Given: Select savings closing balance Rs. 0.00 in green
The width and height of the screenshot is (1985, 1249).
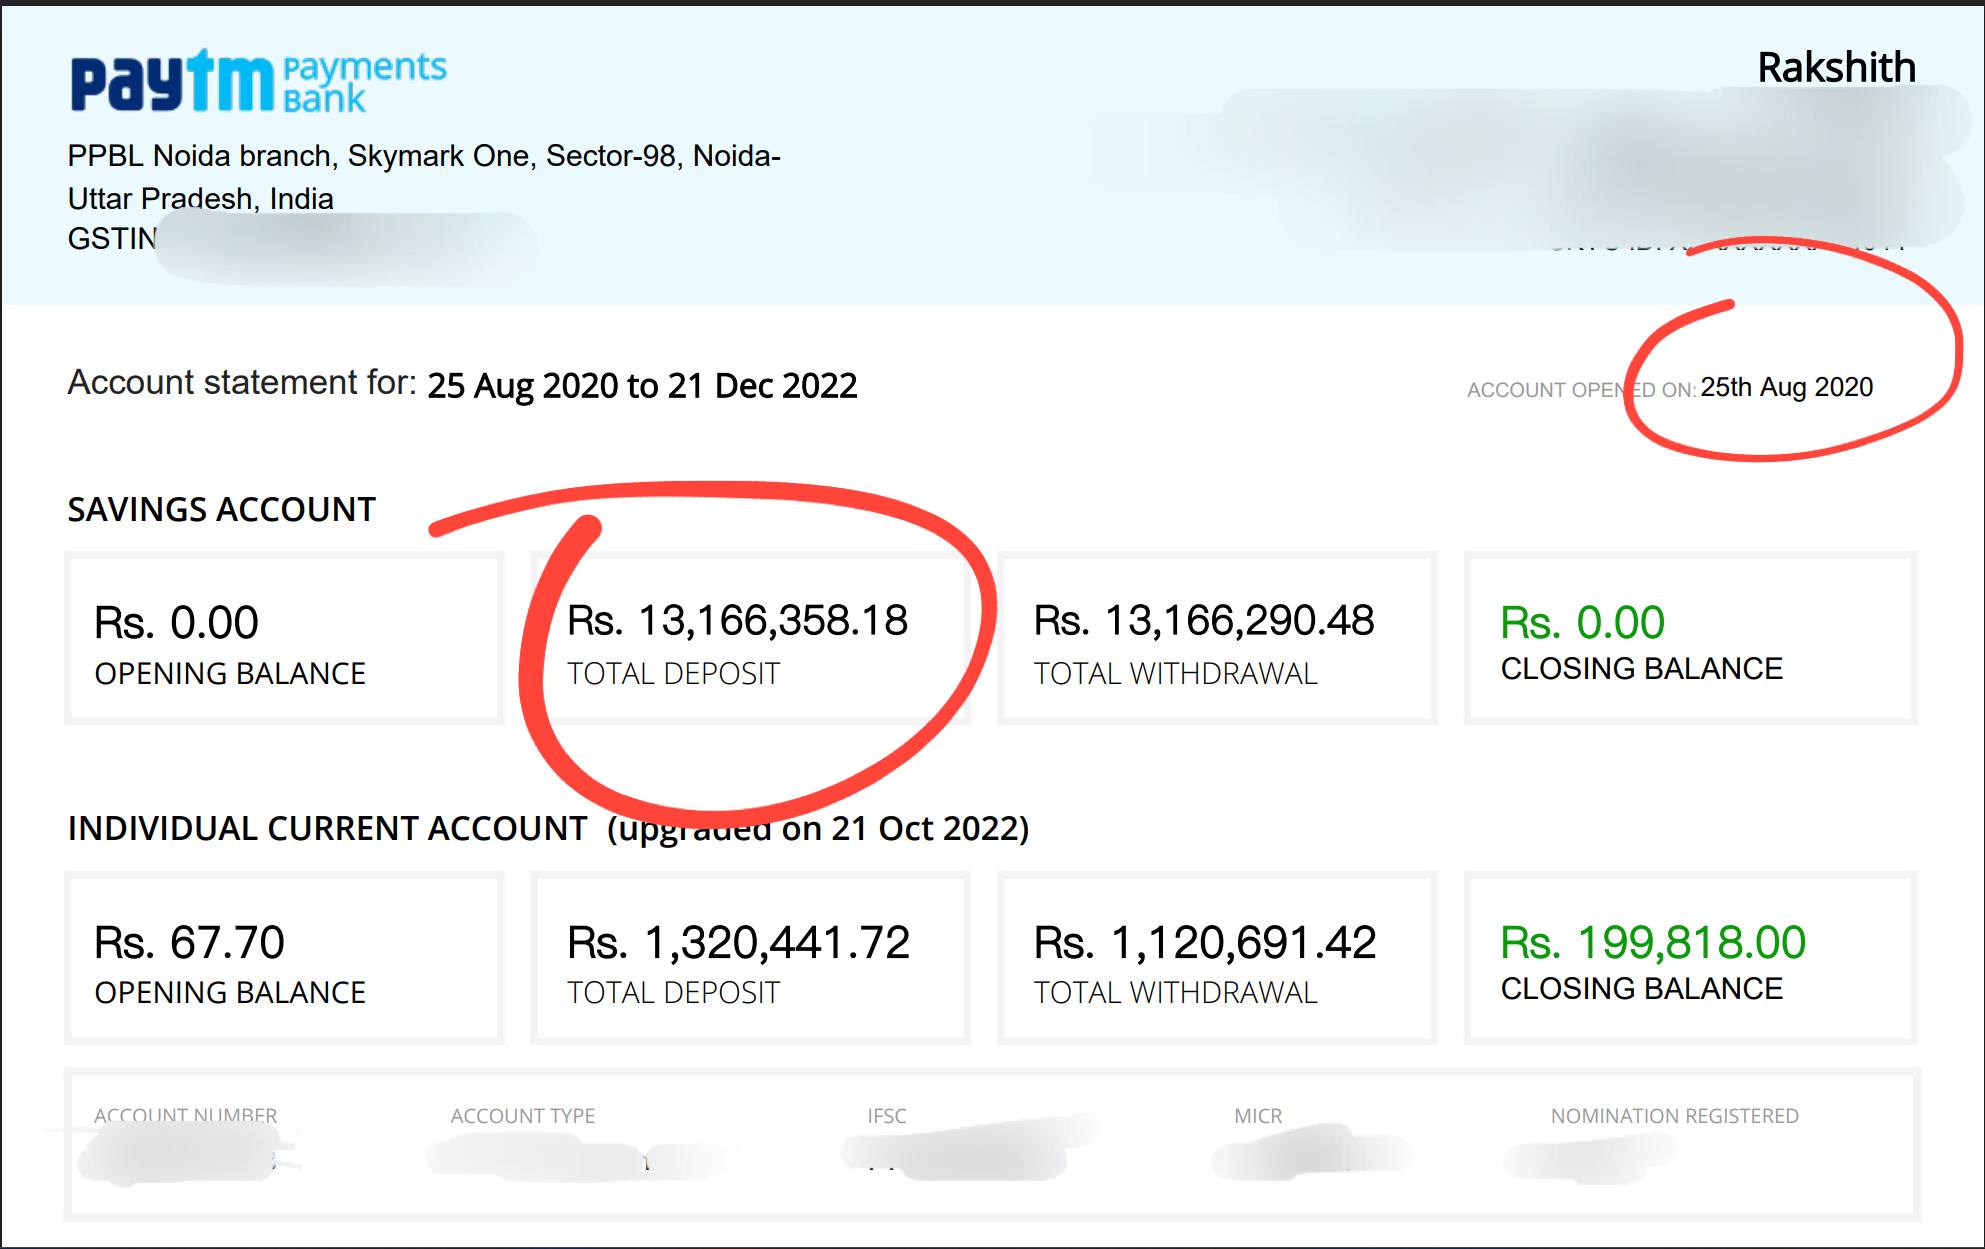Looking at the screenshot, I should click(x=1582, y=623).
